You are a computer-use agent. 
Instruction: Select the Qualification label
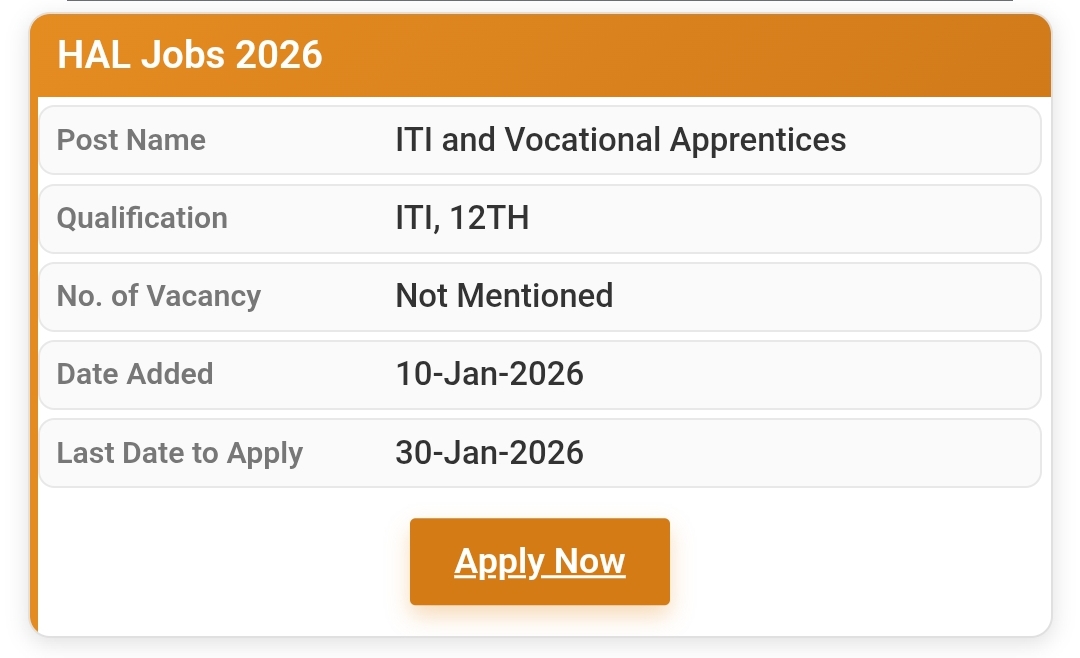142,218
